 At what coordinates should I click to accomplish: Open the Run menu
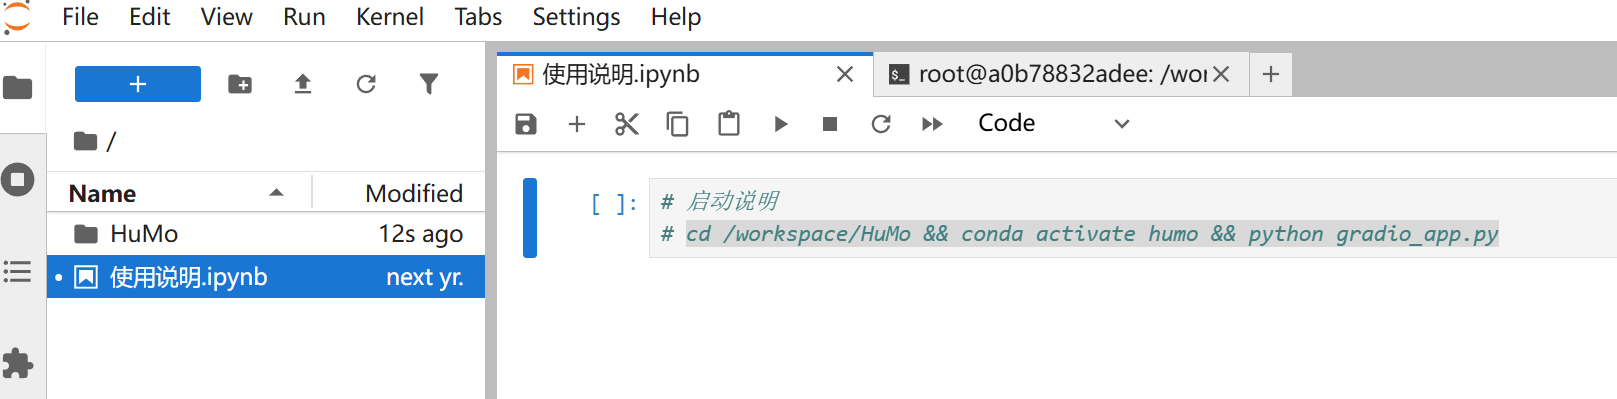(x=304, y=17)
